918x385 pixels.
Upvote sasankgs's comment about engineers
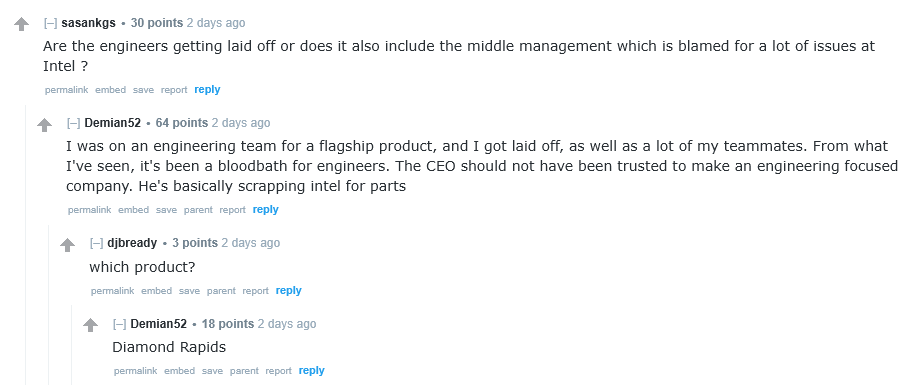click(22, 24)
